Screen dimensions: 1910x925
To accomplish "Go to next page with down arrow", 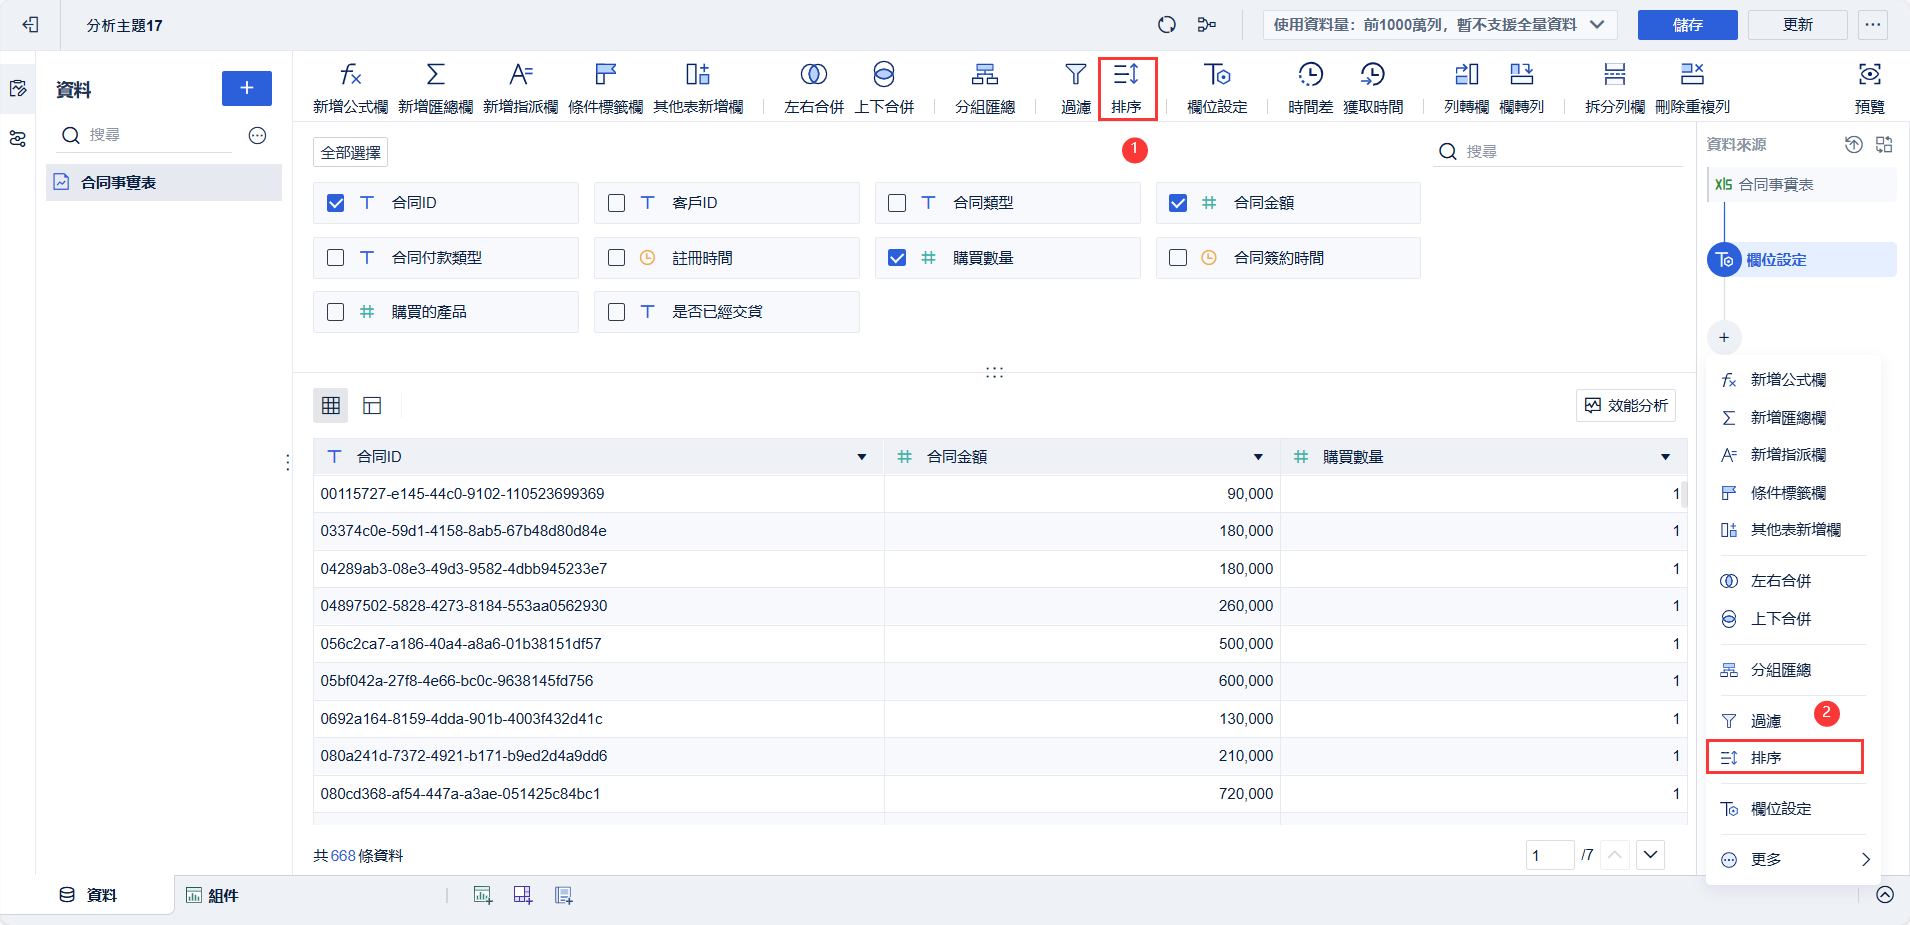I will coord(1650,855).
